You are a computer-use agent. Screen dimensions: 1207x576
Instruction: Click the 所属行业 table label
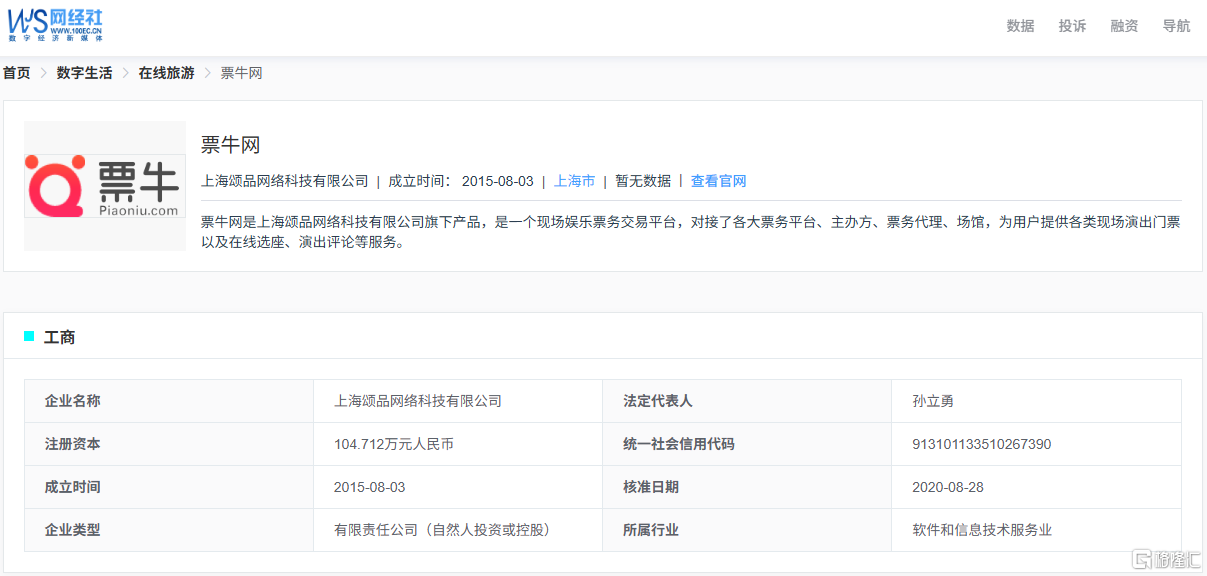651,530
